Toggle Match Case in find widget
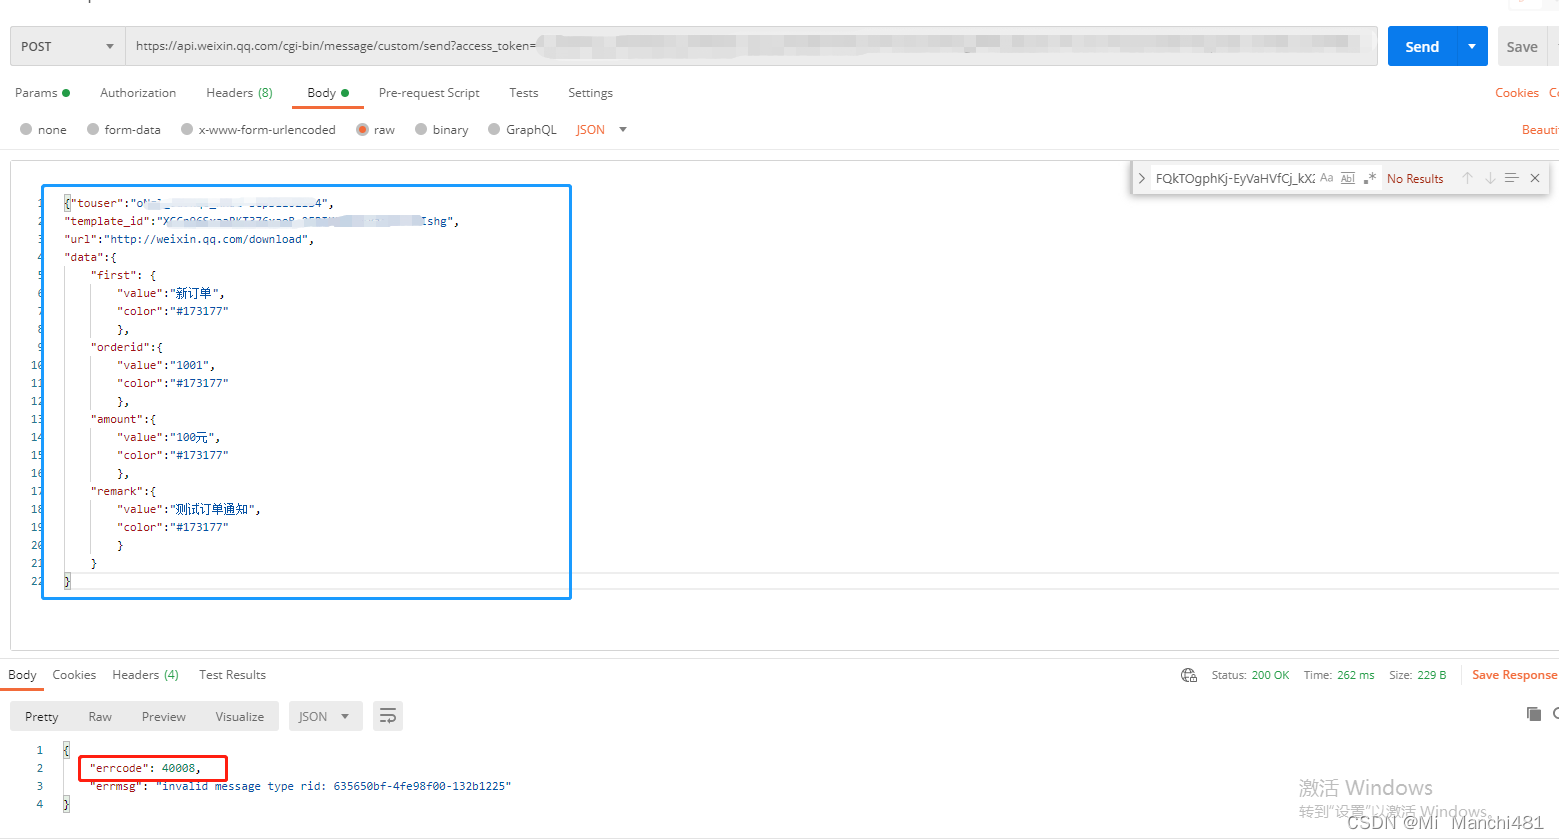 pos(1326,178)
